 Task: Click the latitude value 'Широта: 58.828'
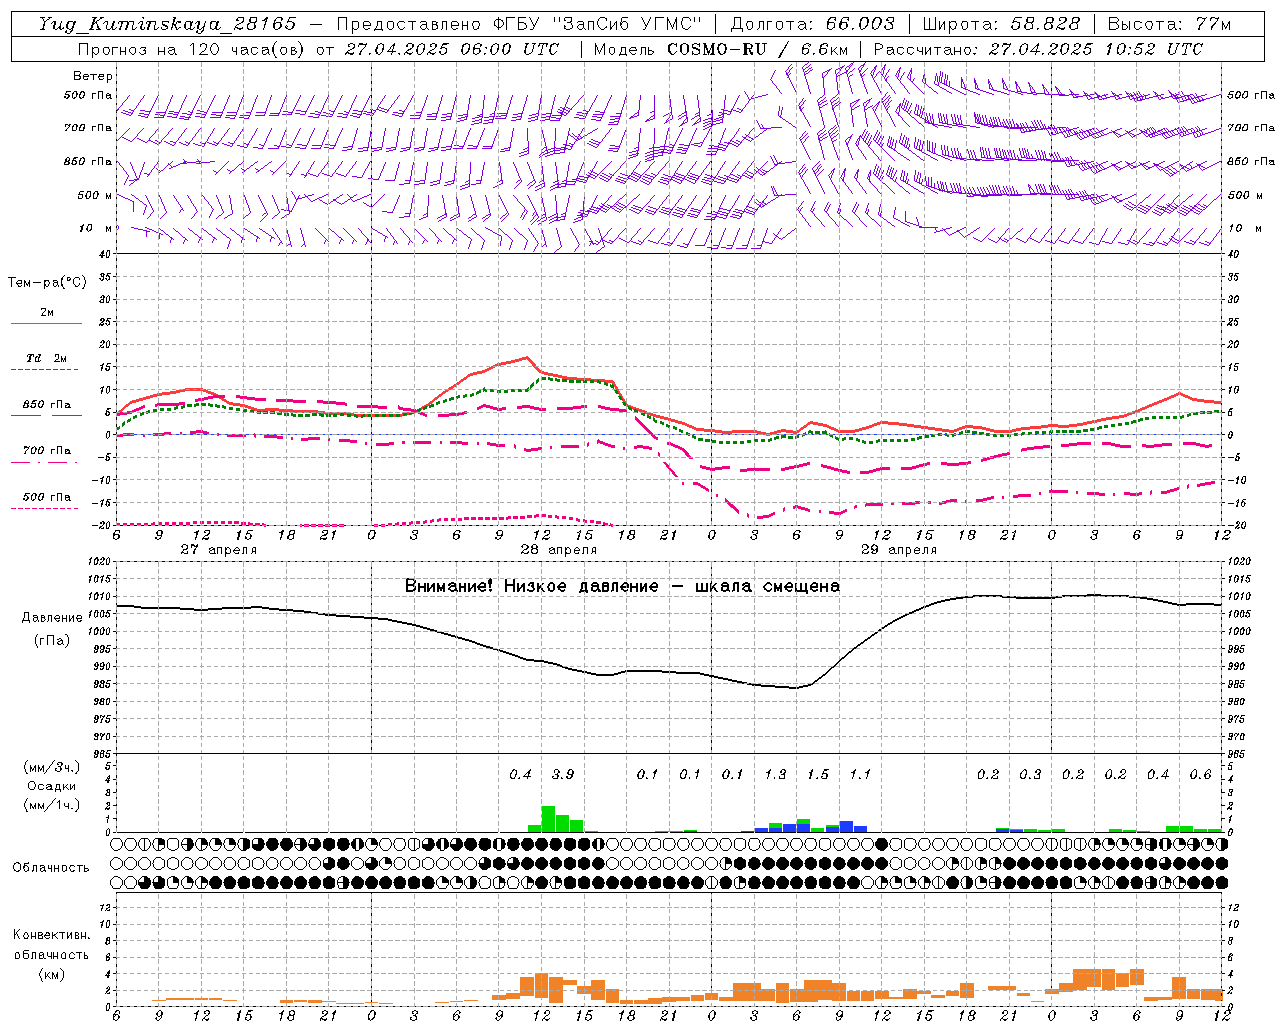1001,24
